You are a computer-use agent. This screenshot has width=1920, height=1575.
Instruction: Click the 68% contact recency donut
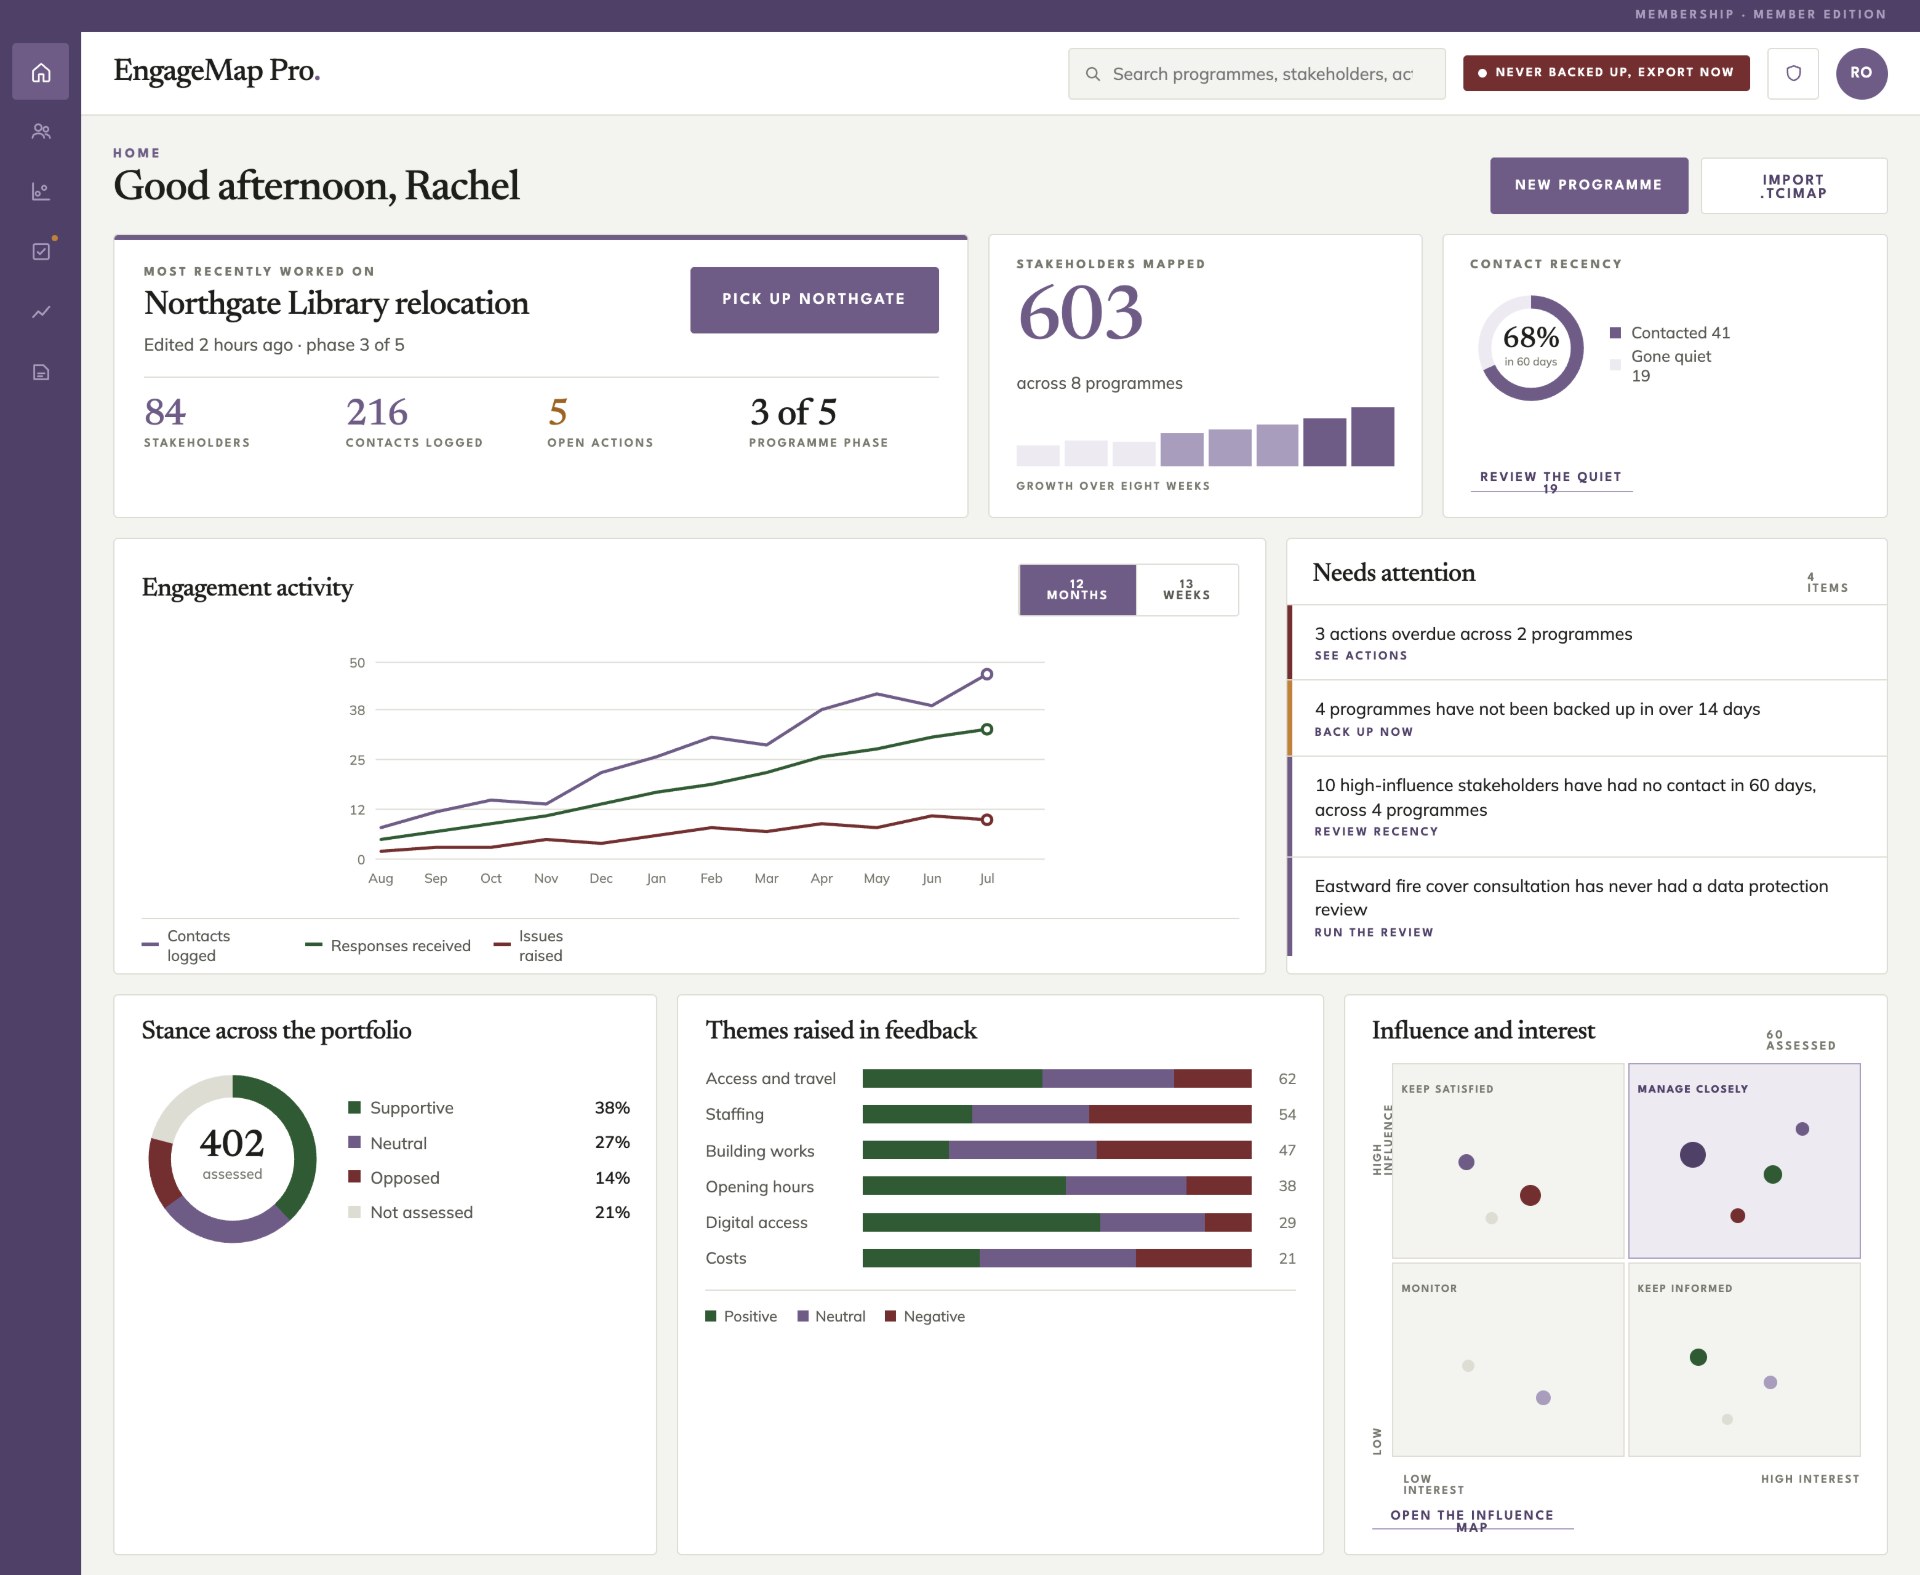1531,348
